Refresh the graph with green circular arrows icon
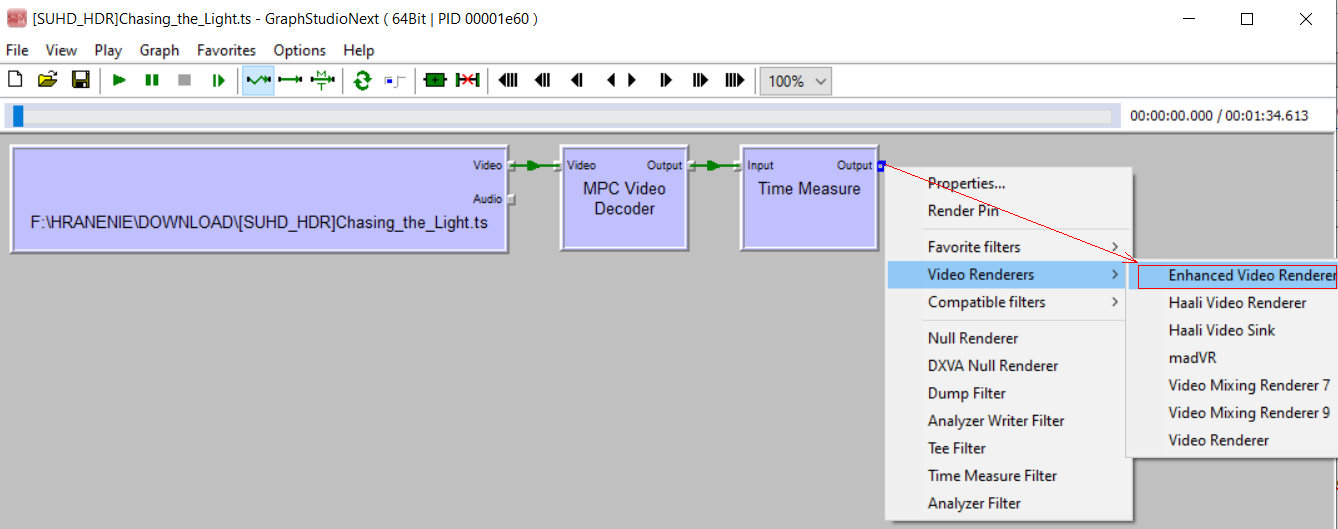1338x529 pixels. tap(362, 80)
